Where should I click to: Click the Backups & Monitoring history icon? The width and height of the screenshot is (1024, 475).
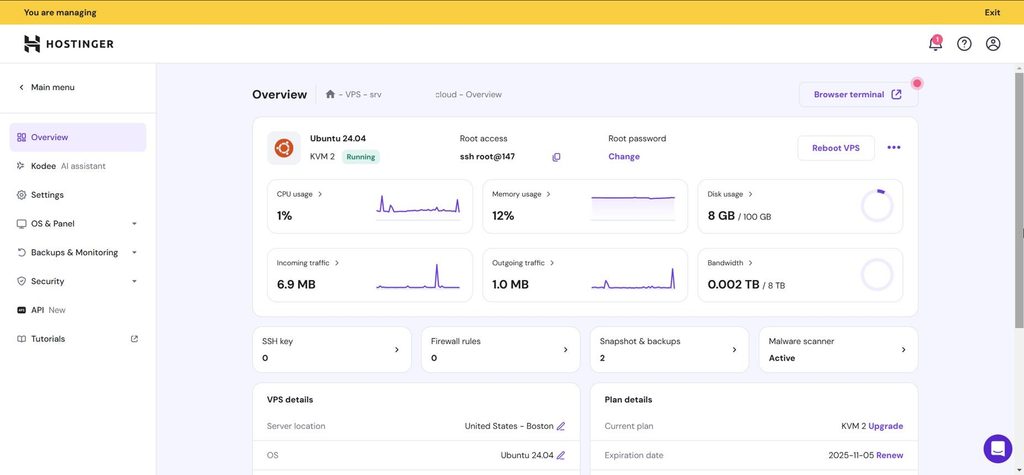22,252
